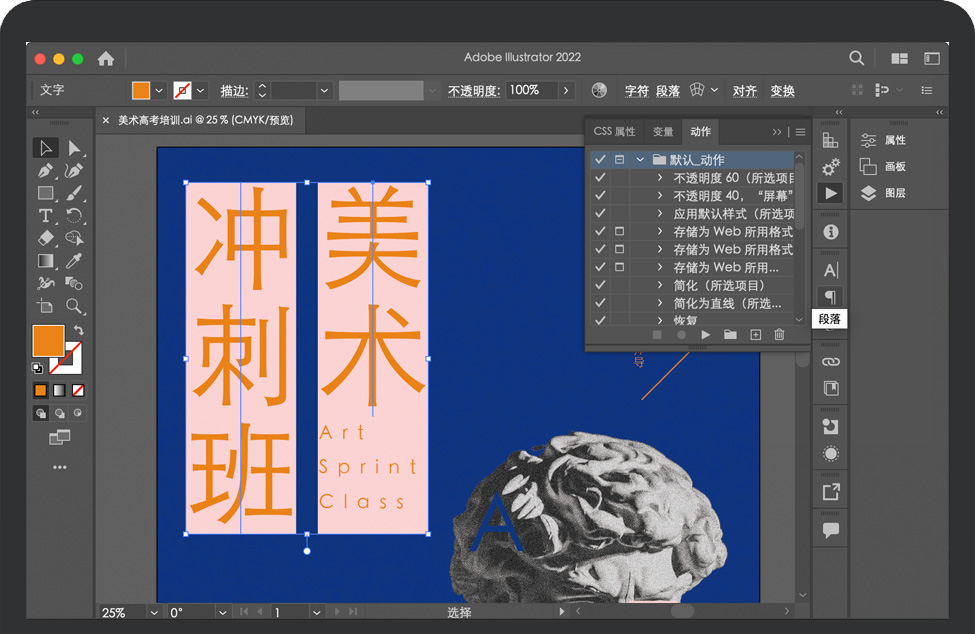Switch to the CSS 属性 tab
975x634 pixels.
click(614, 132)
